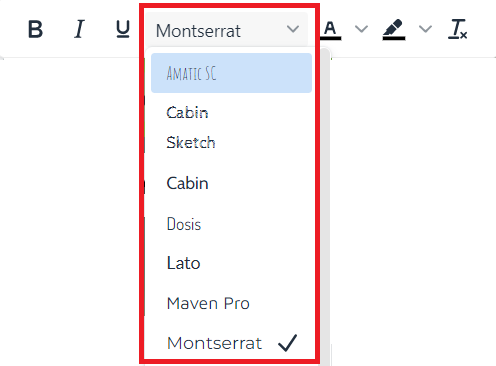Toggle Bold formatting
This screenshot has width=496, height=366.
pos(35,29)
